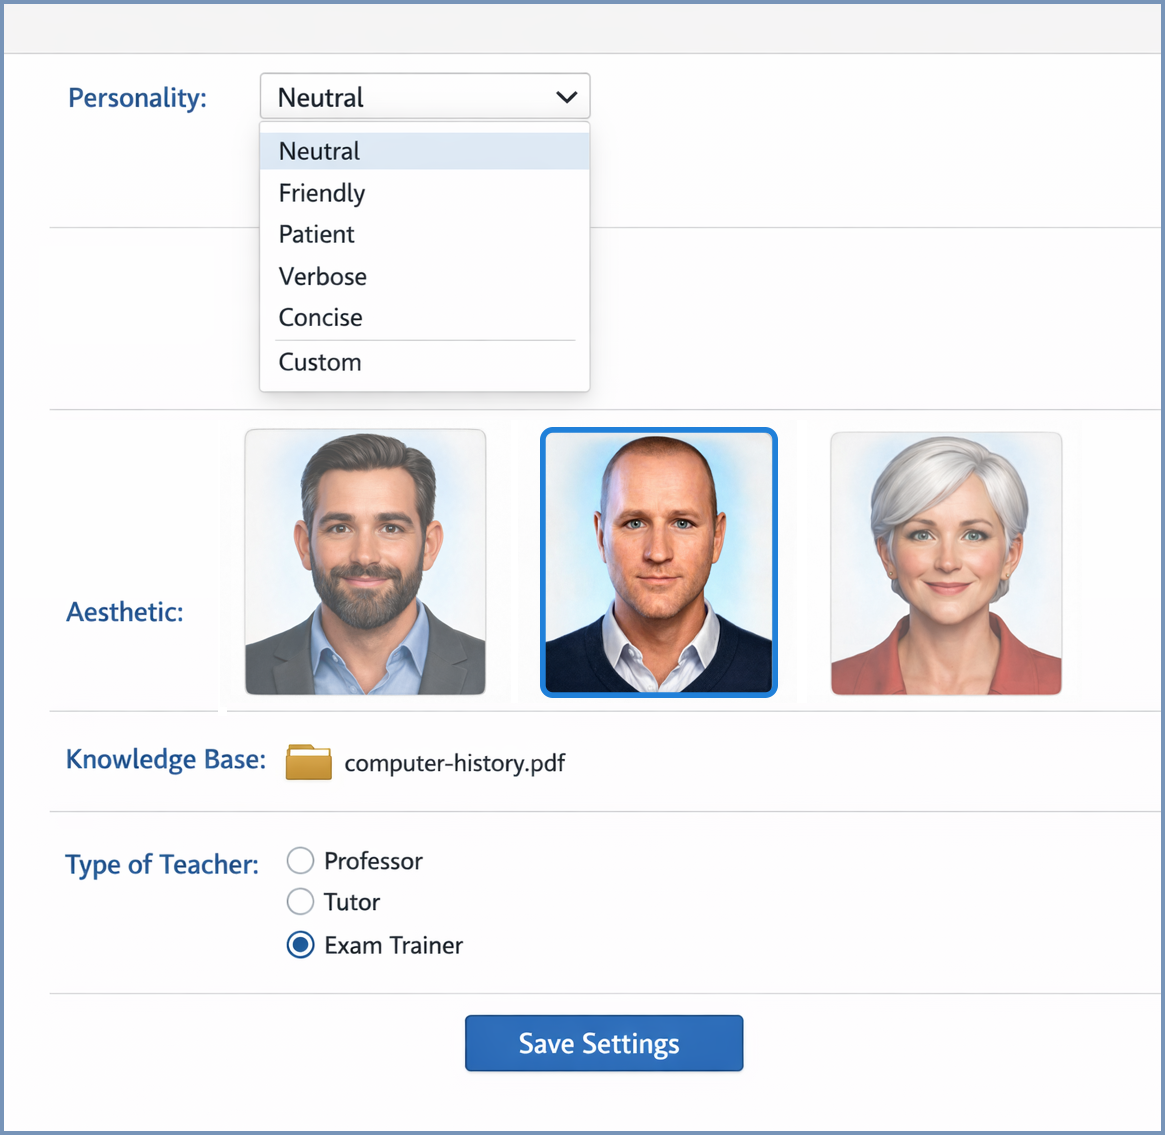Select the Exam Trainer radio button
Screen dimensions: 1165x1135
click(300, 945)
